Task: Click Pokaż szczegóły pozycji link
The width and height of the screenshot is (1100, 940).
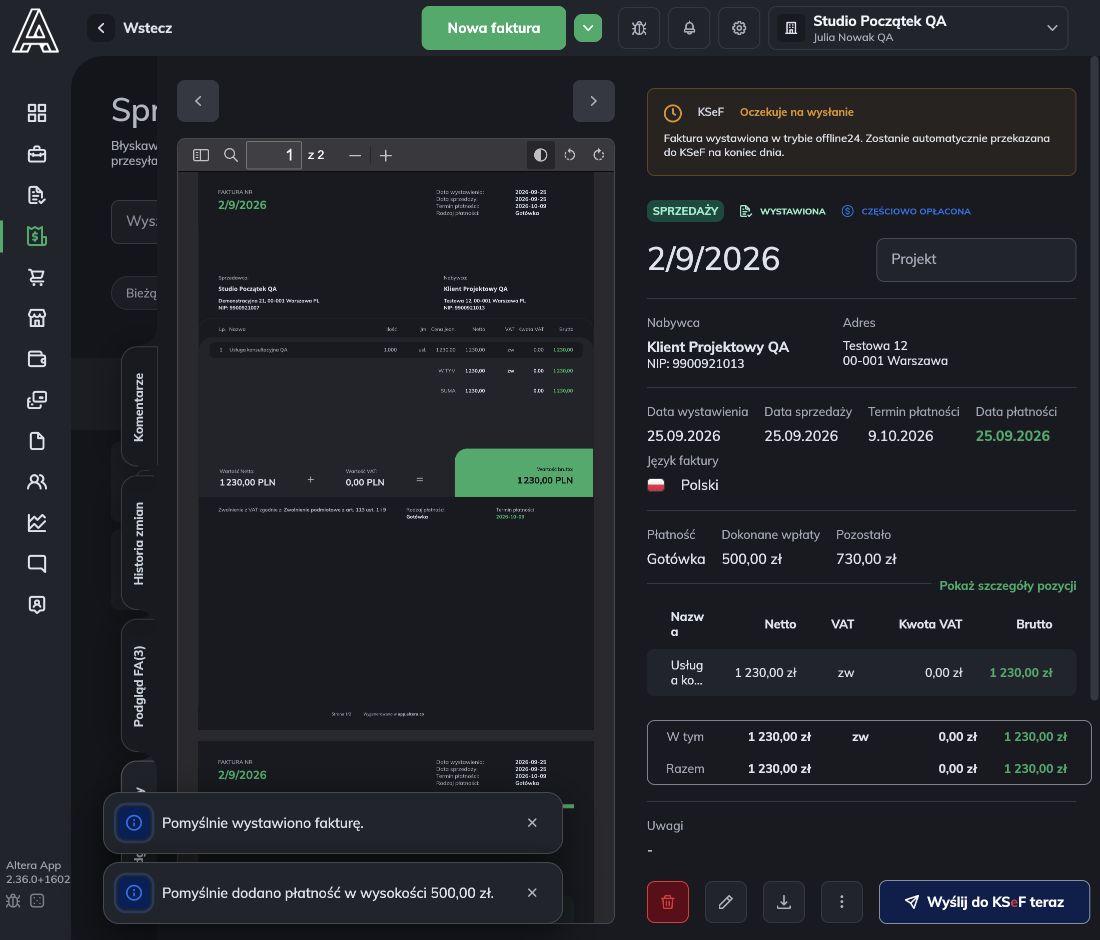Action: (1007, 586)
